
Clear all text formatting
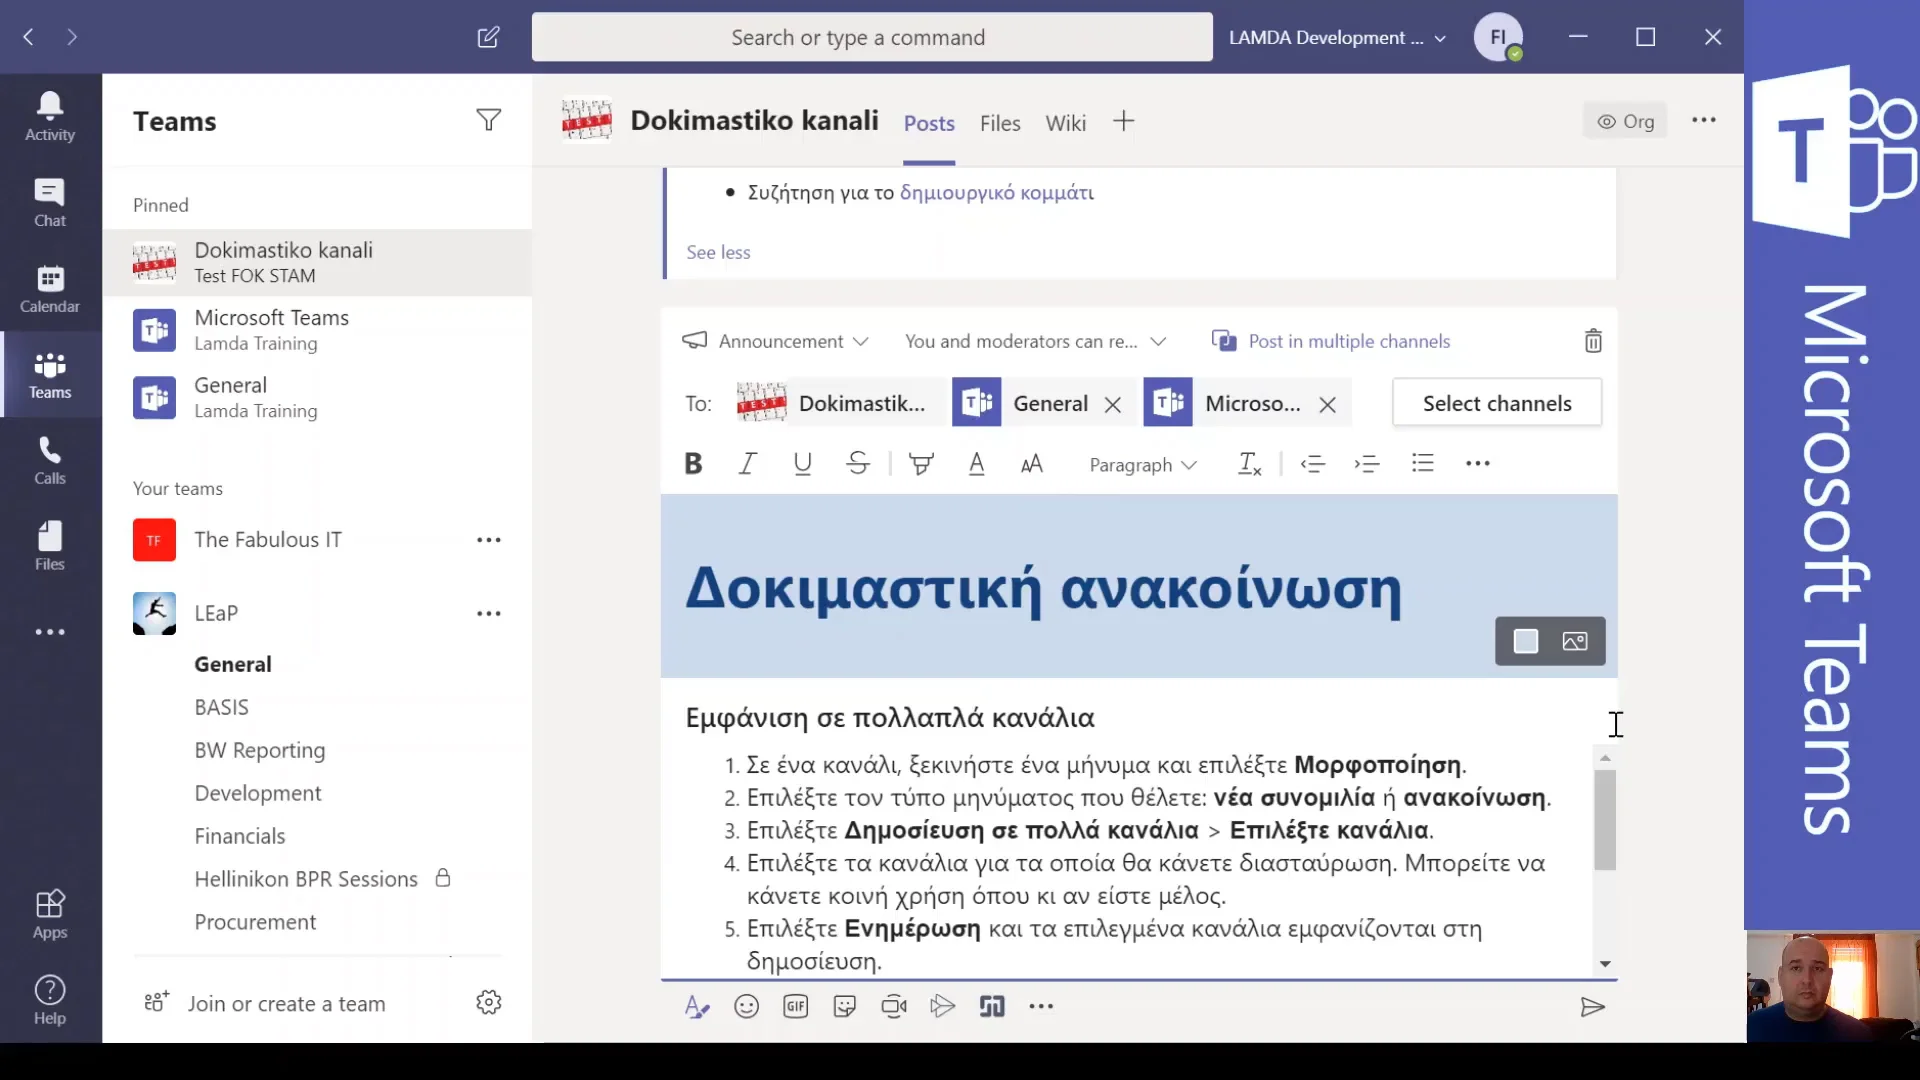tap(1250, 464)
